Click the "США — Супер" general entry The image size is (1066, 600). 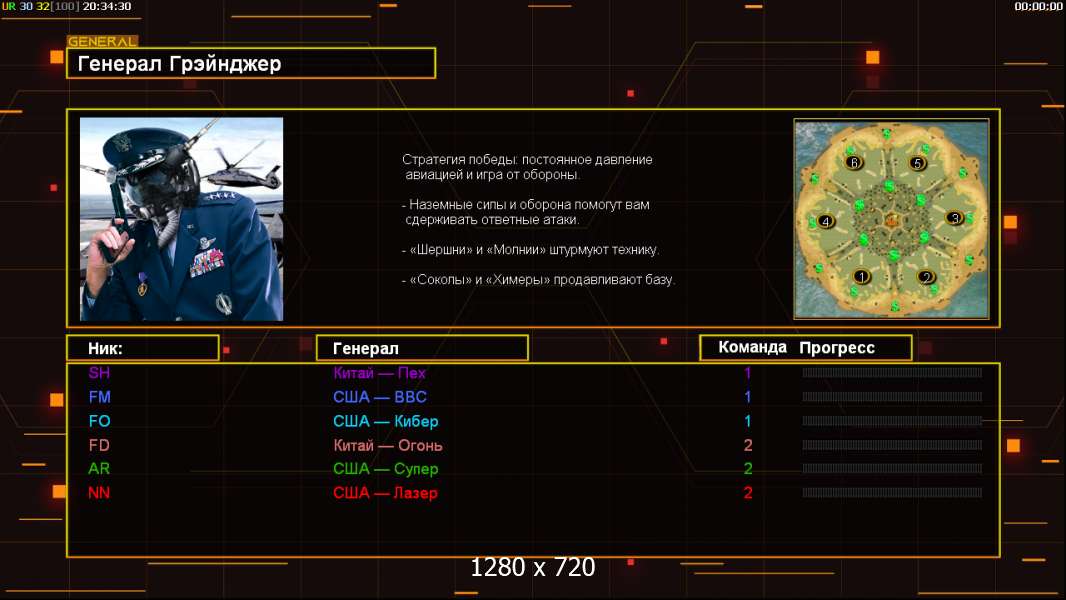(385, 469)
